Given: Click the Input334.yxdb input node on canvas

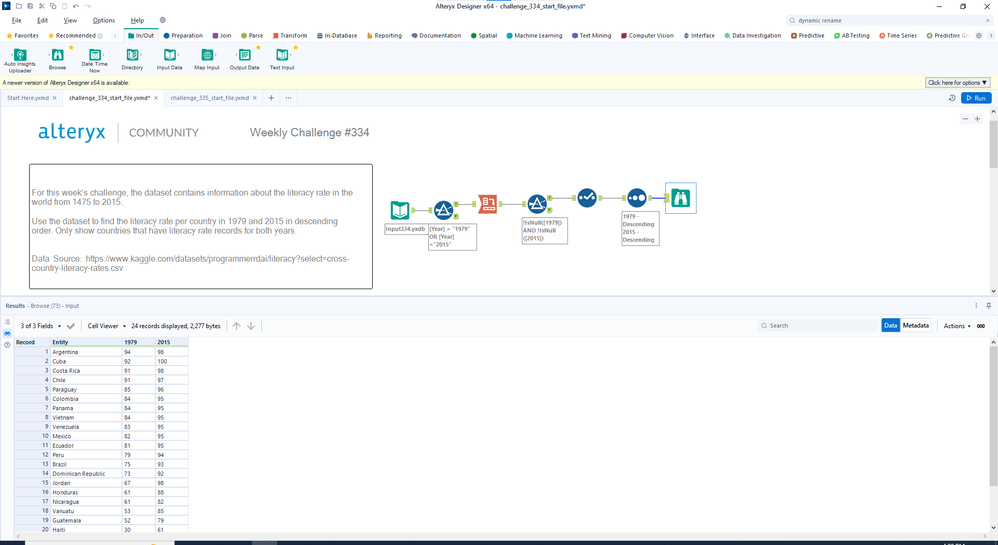Looking at the screenshot, I should 400,210.
